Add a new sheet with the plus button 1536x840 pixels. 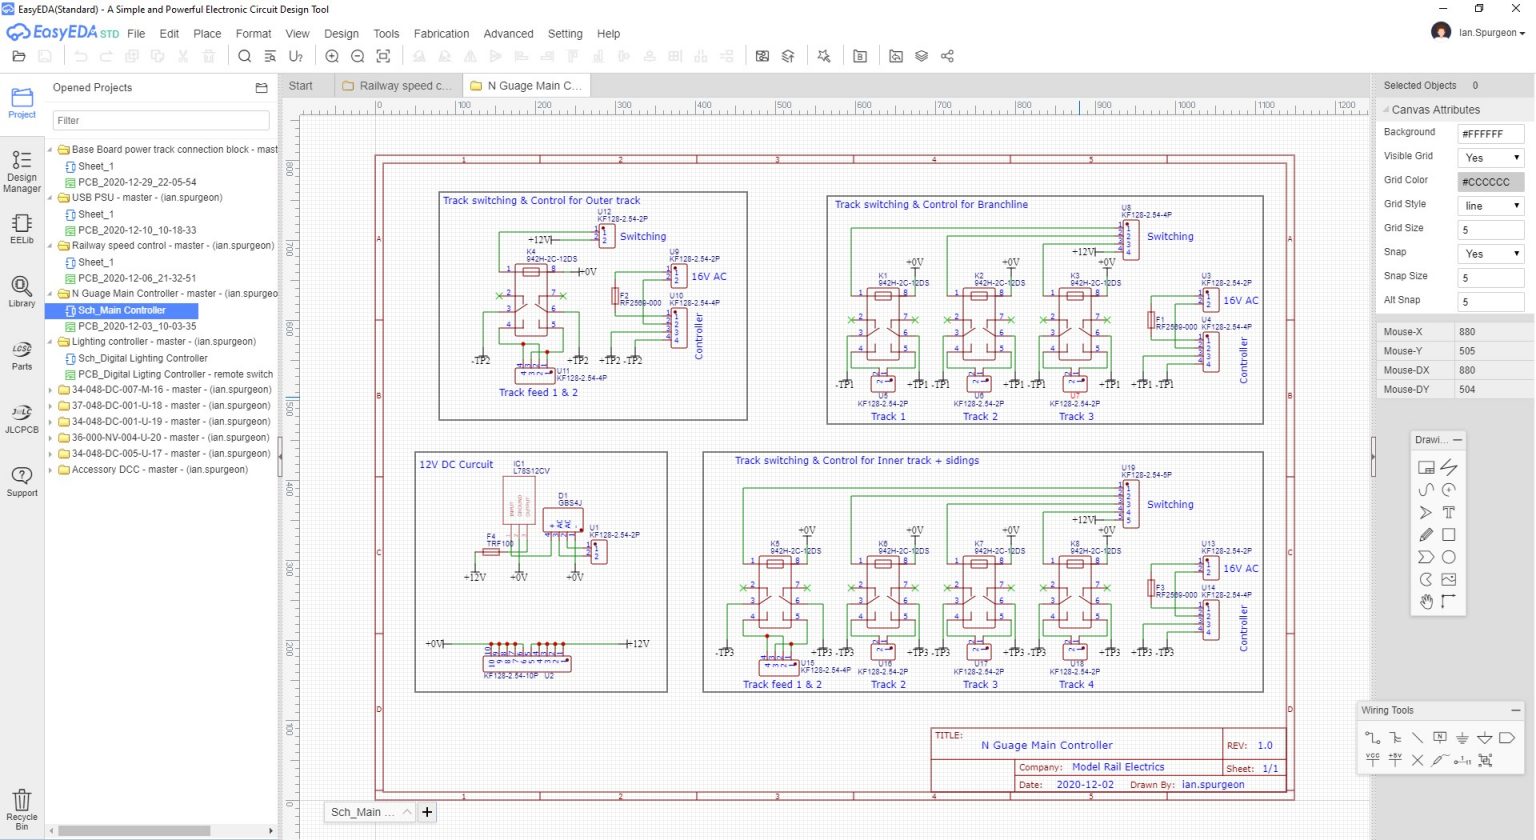click(427, 812)
